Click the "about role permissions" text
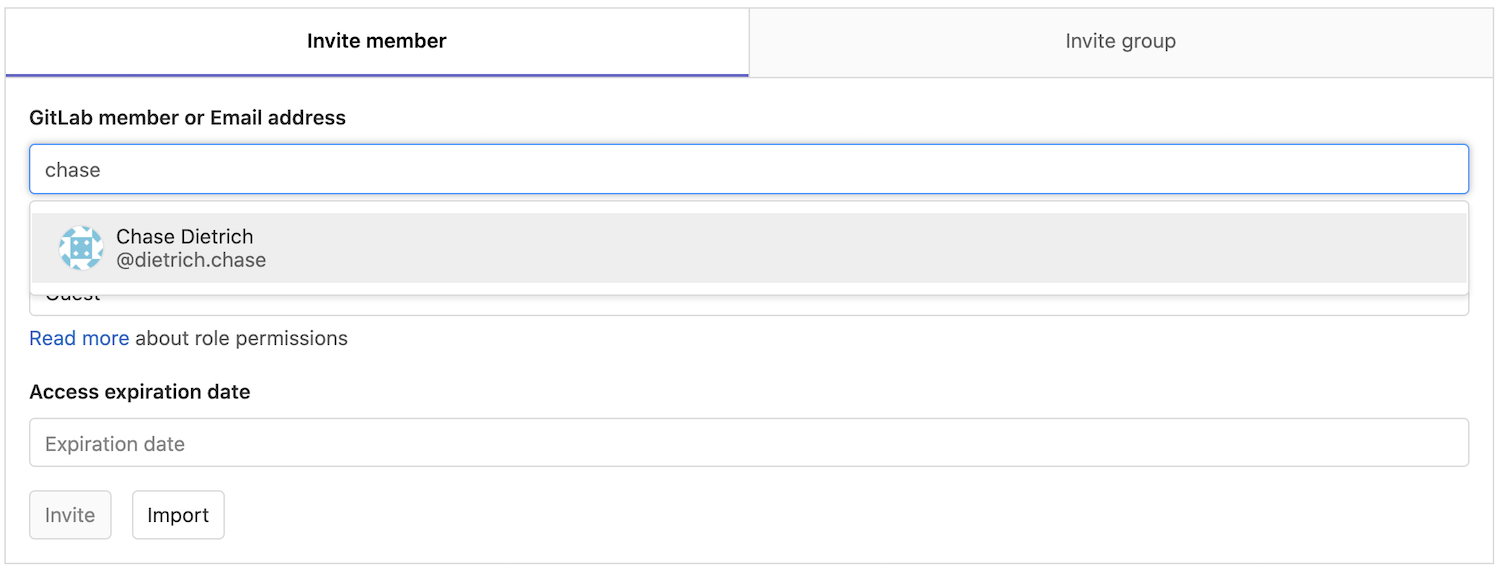 (242, 339)
